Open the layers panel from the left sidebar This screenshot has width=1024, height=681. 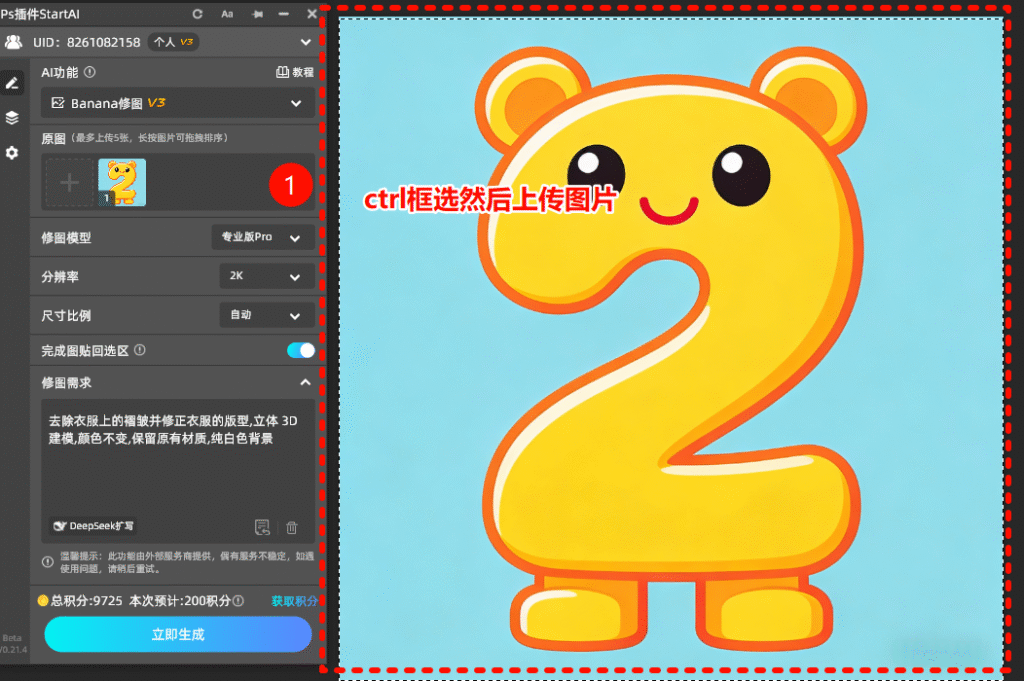click(x=14, y=117)
